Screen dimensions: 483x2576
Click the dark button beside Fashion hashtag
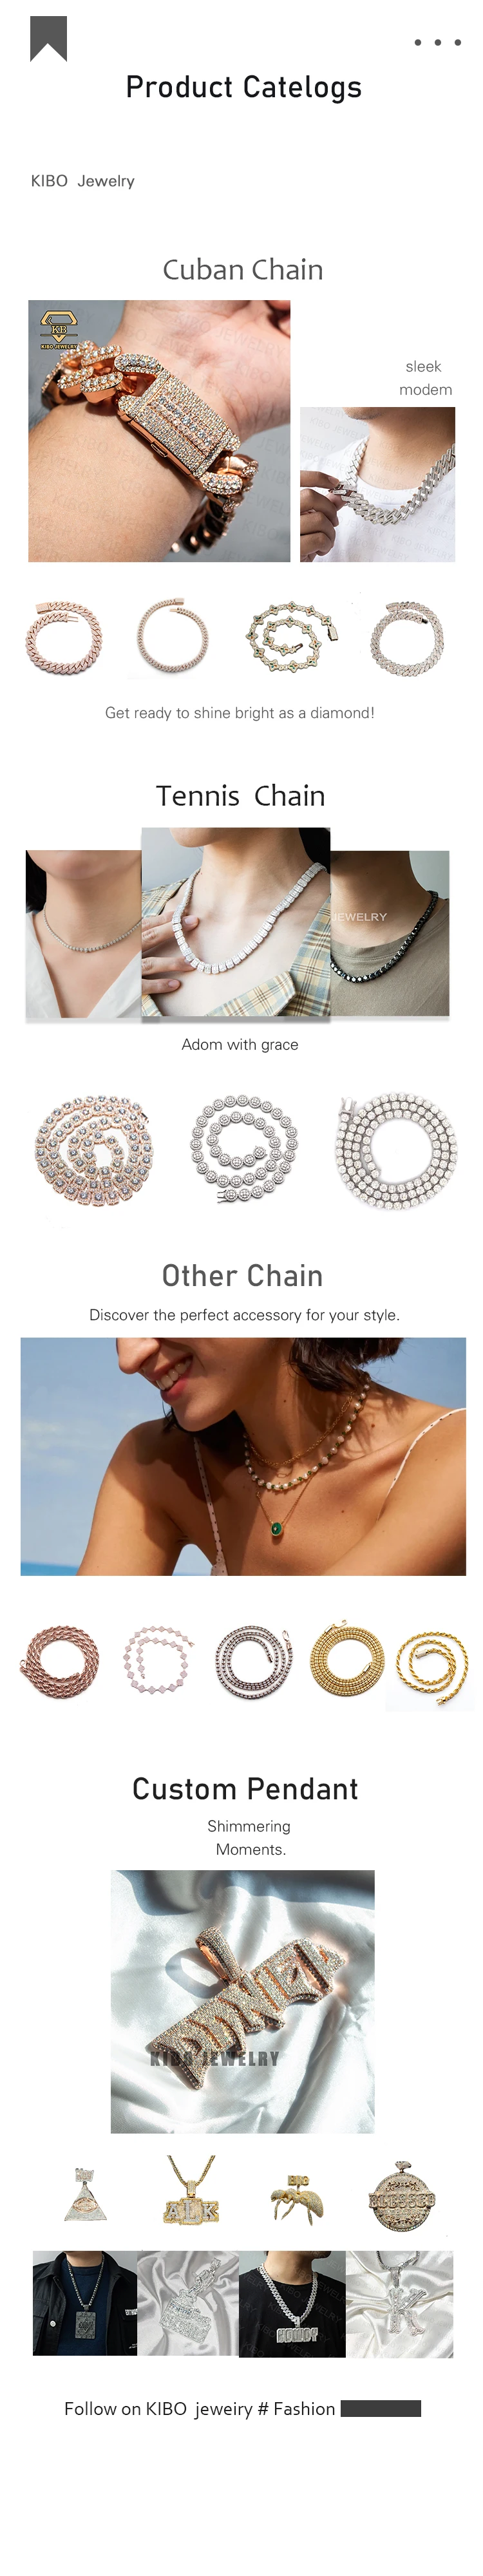(380, 2409)
